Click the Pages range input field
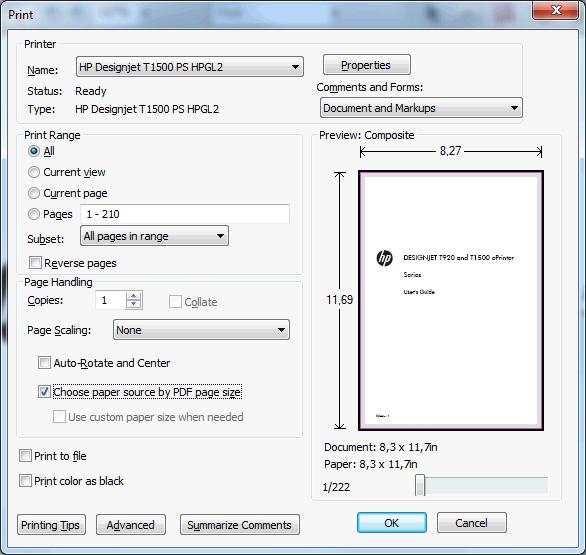Viewport: 586px width, 555px height. 185,214
